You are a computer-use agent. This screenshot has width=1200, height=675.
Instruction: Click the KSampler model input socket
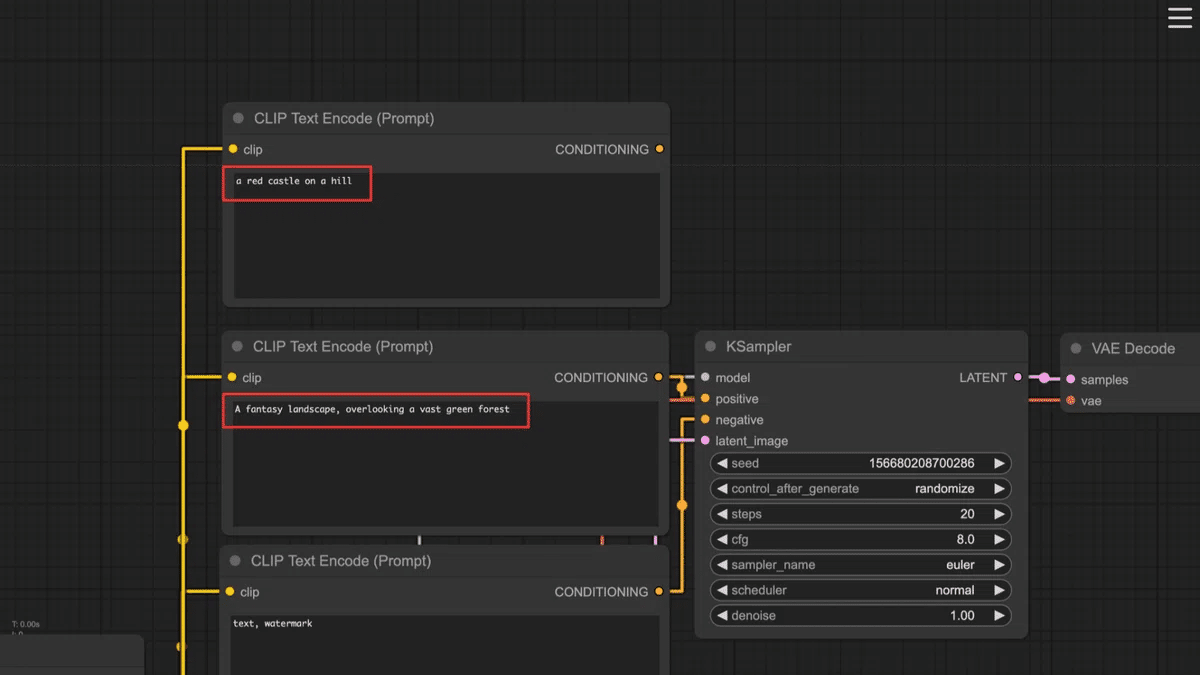pos(705,378)
